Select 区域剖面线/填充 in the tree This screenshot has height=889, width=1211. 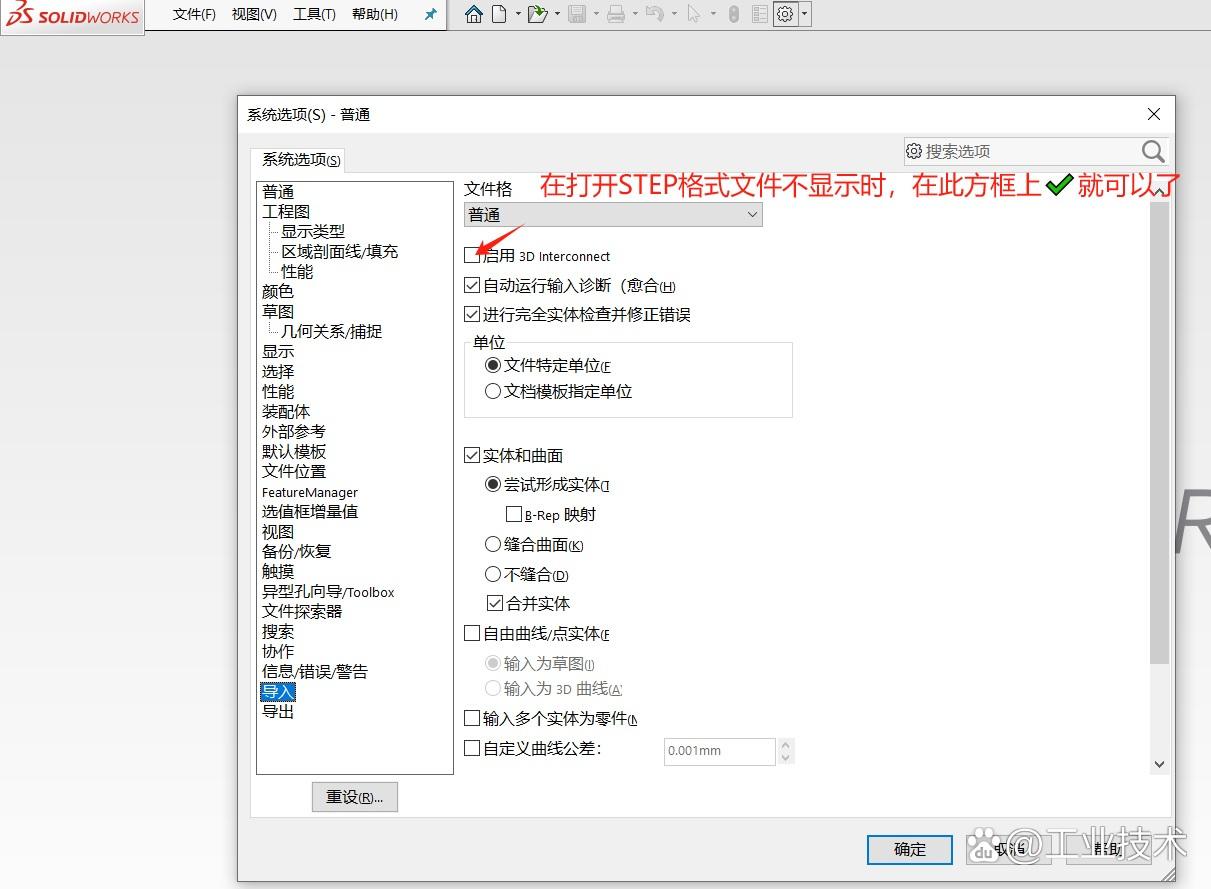point(340,252)
